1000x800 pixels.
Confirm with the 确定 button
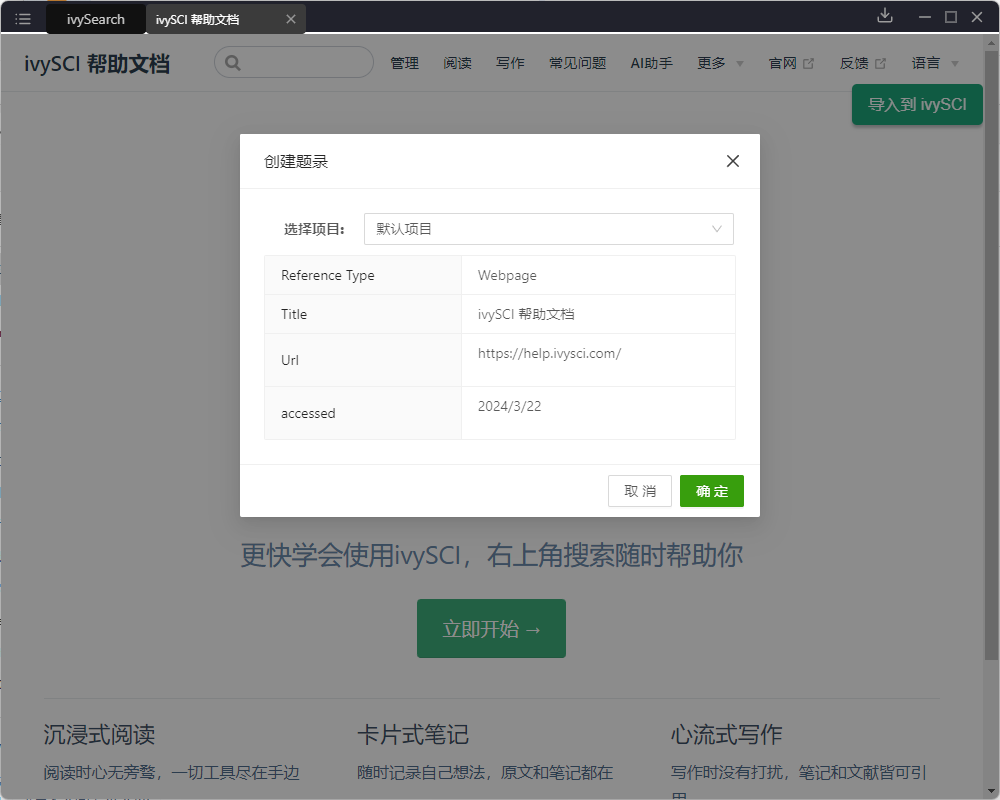[x=712, y=491]
